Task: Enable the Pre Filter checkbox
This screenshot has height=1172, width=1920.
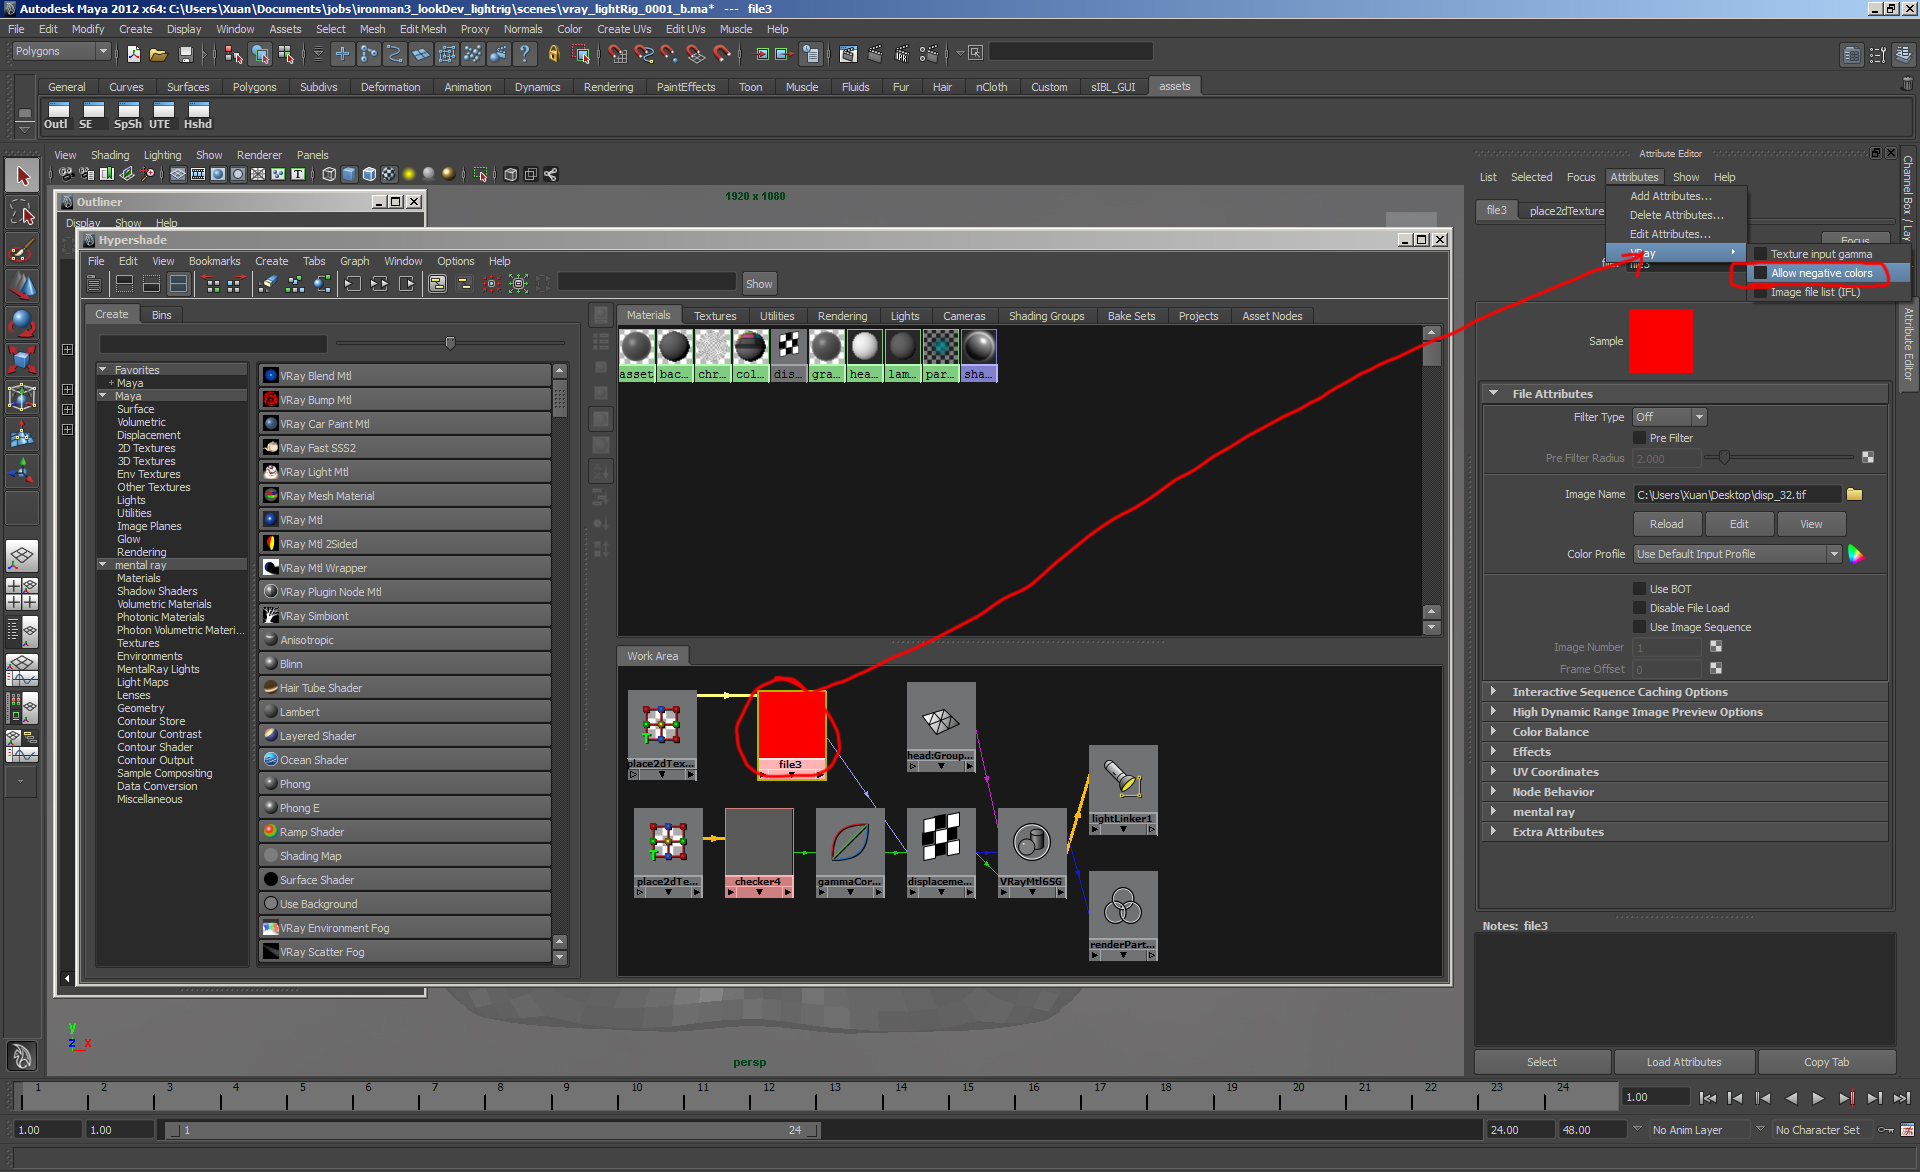Action: click(1639, 438)
